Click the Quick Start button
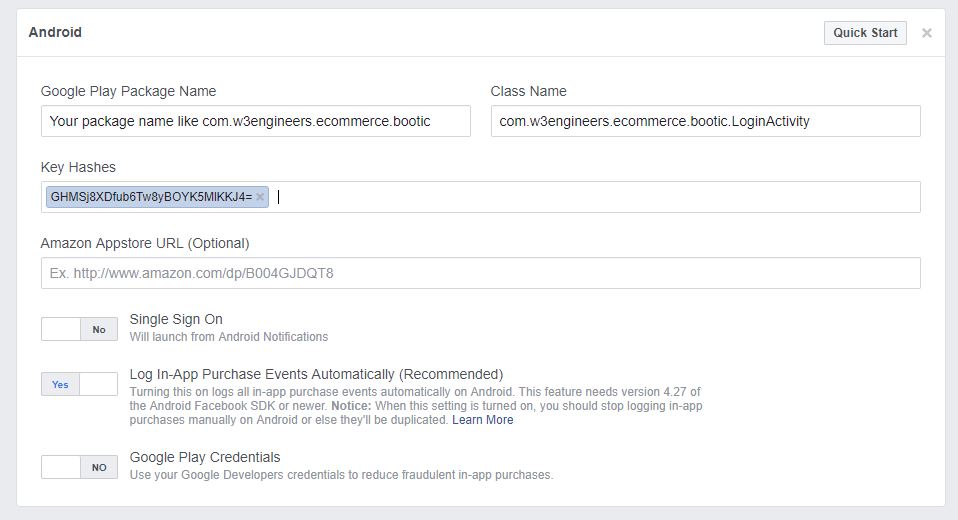The image size is (958, 520). click(x=865, y=33)
